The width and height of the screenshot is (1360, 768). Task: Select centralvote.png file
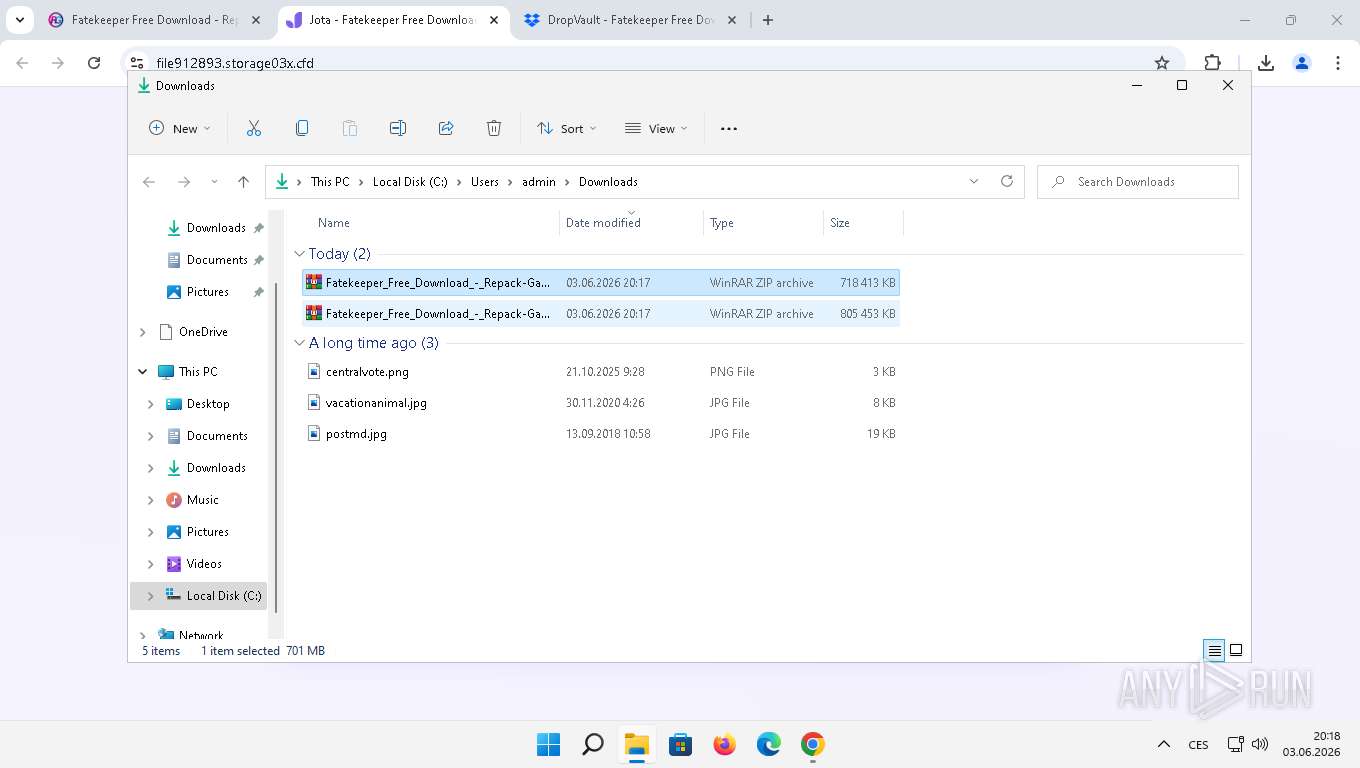click(601, 372)
